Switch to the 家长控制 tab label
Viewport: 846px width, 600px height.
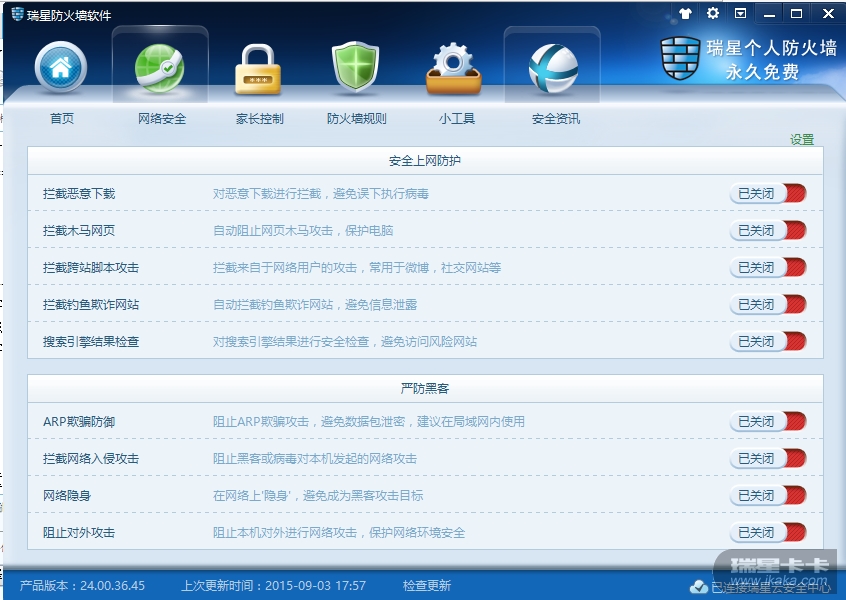click(x=260, y=119)
